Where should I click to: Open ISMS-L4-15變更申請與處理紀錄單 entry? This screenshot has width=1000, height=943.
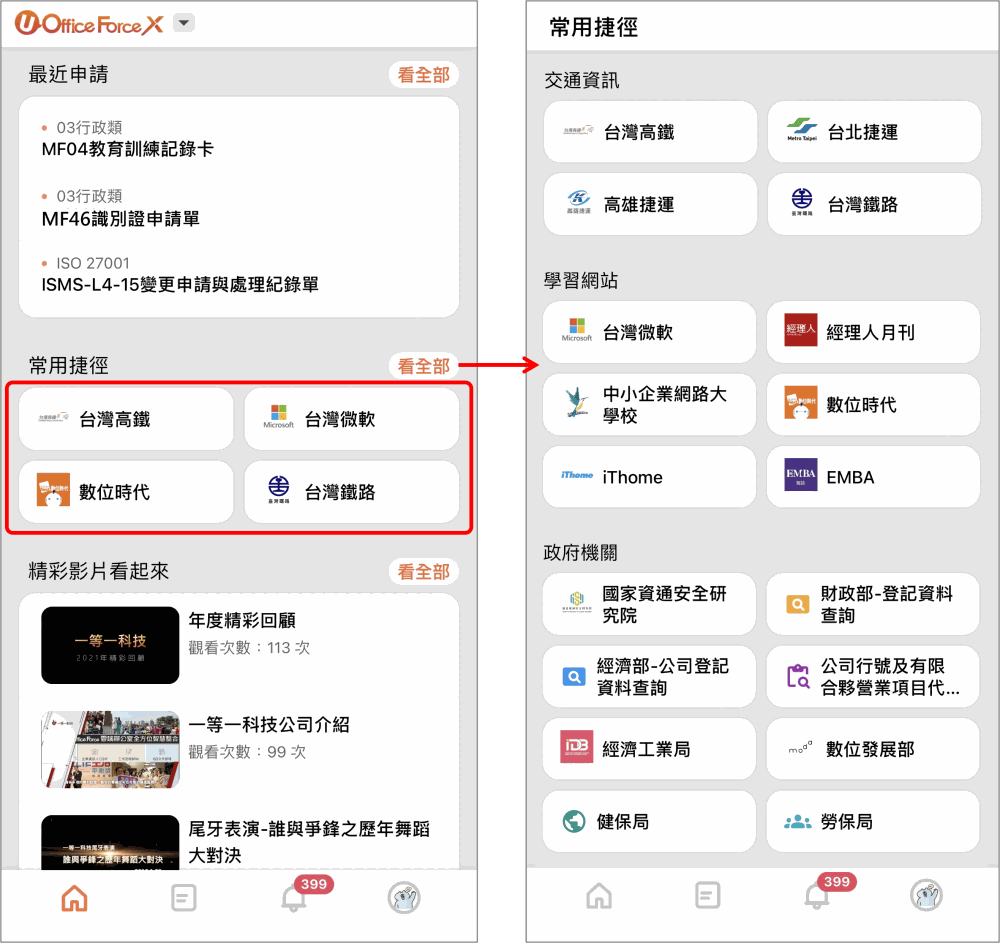(x=180, y=284)
